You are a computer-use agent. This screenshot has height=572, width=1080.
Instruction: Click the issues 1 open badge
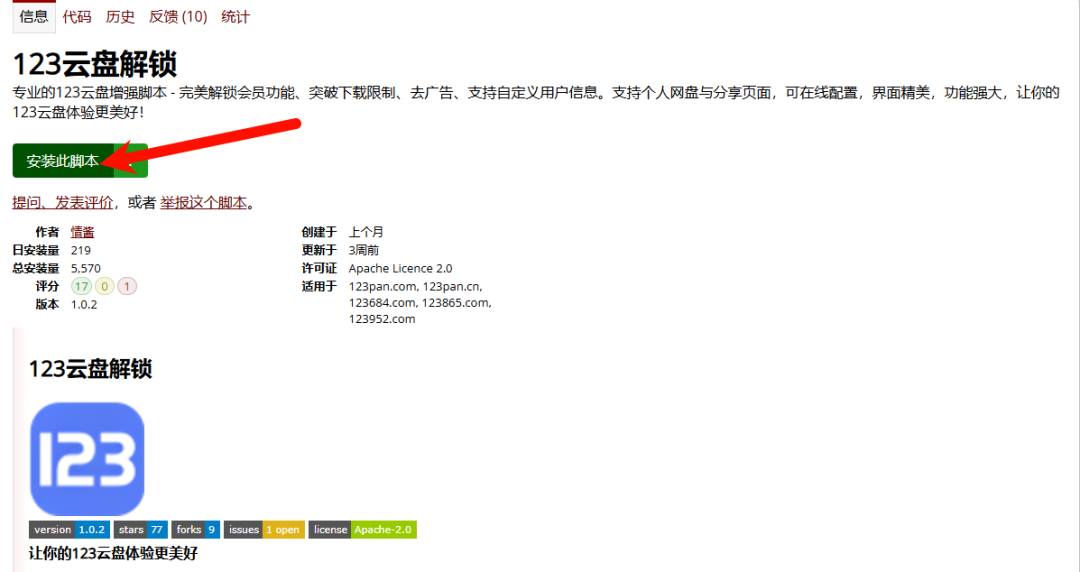[264, 529]
